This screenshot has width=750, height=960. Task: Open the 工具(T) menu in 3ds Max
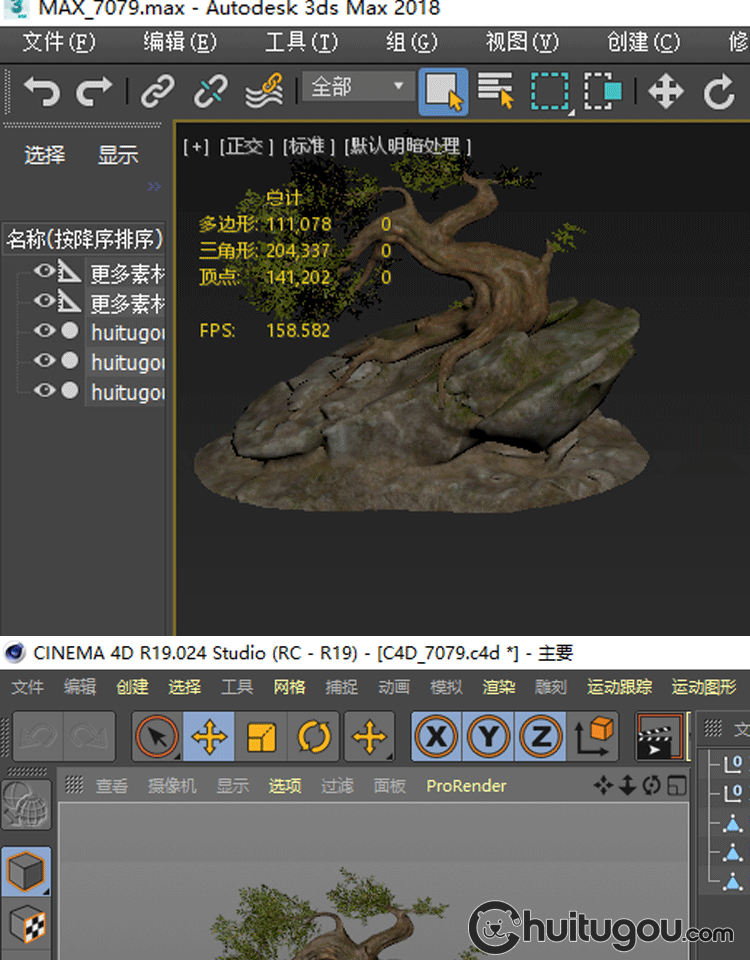tap(301, 42)
